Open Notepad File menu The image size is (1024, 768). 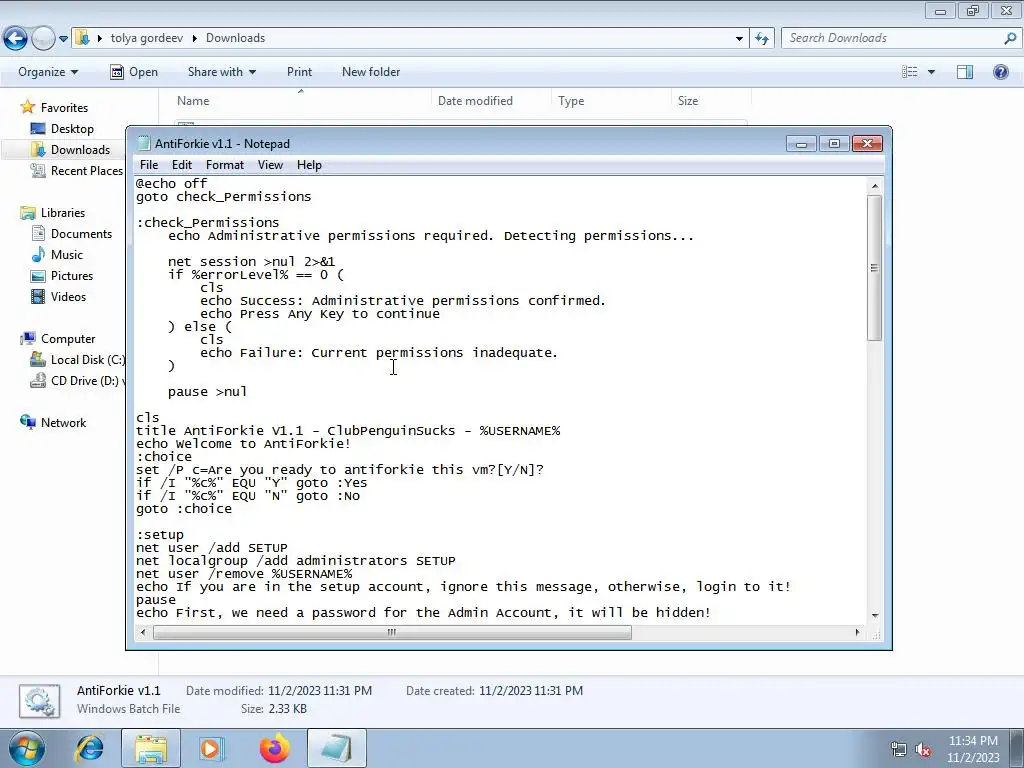[149, 165]
